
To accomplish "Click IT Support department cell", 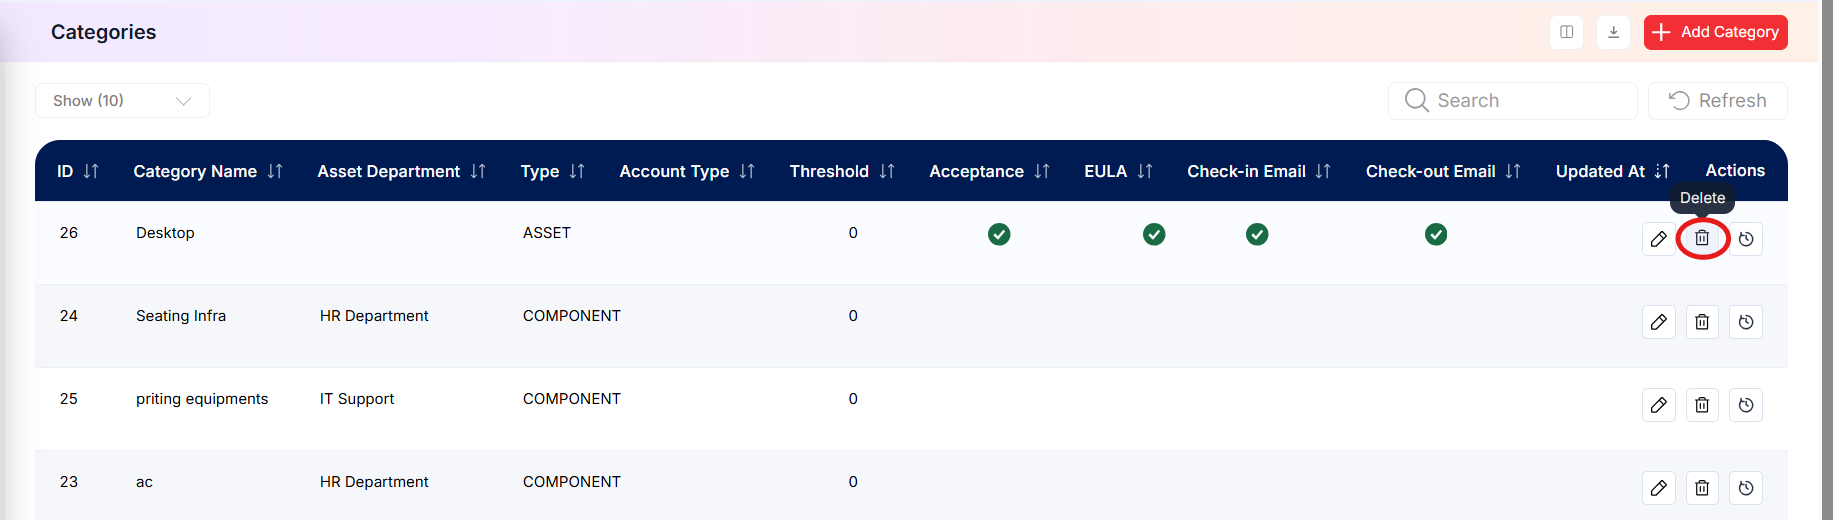I will [357, 399].
